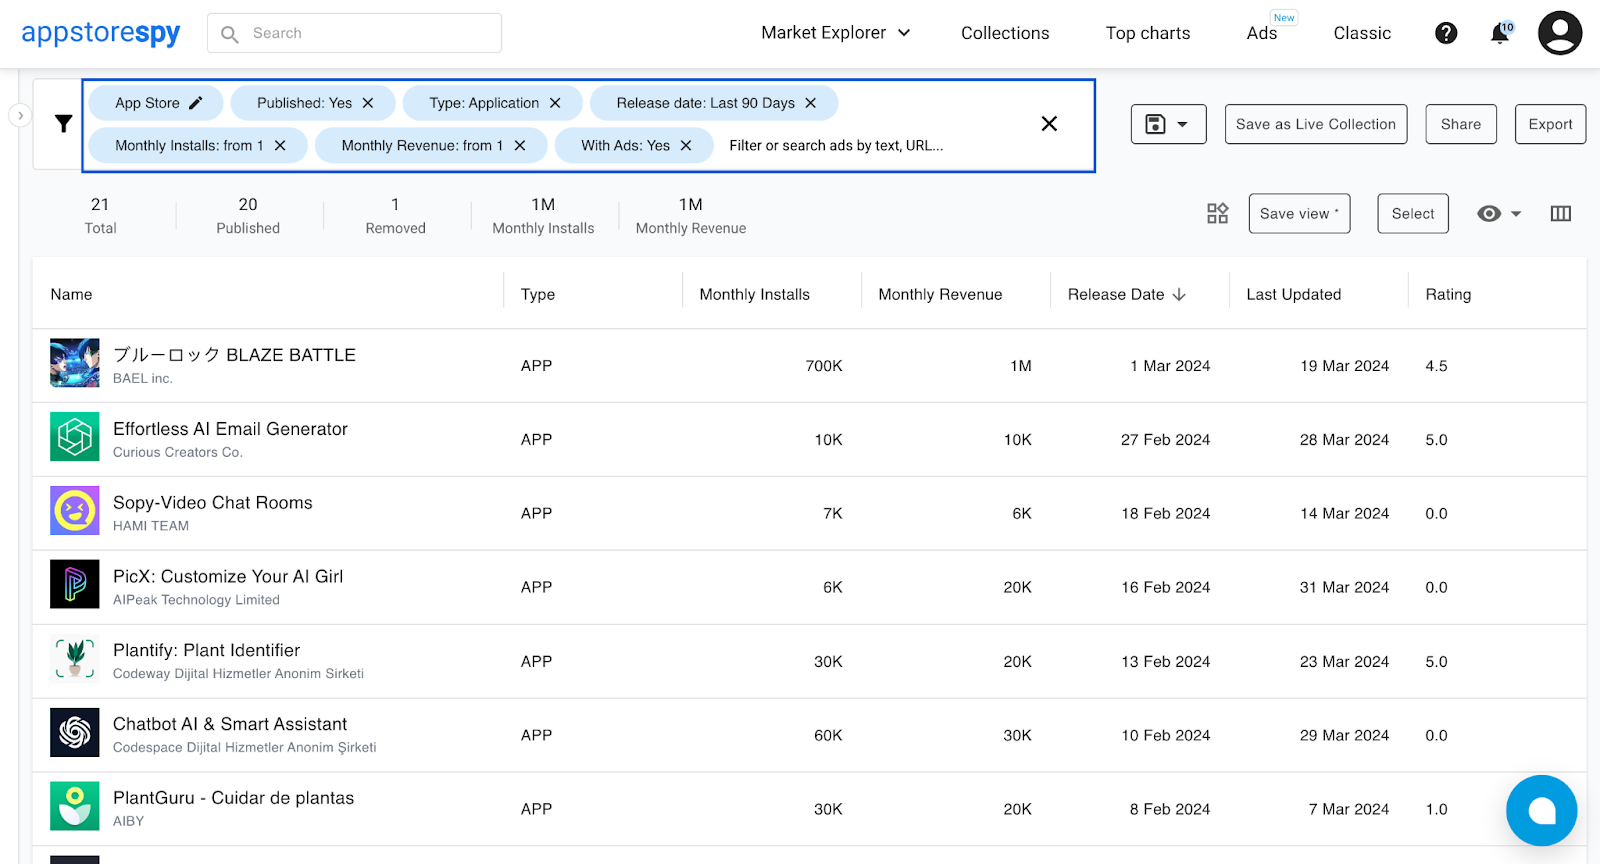Click the appstorespy logo
Image resolution: width=1600 pixels, height=864 pixels.
coord(100,33)
